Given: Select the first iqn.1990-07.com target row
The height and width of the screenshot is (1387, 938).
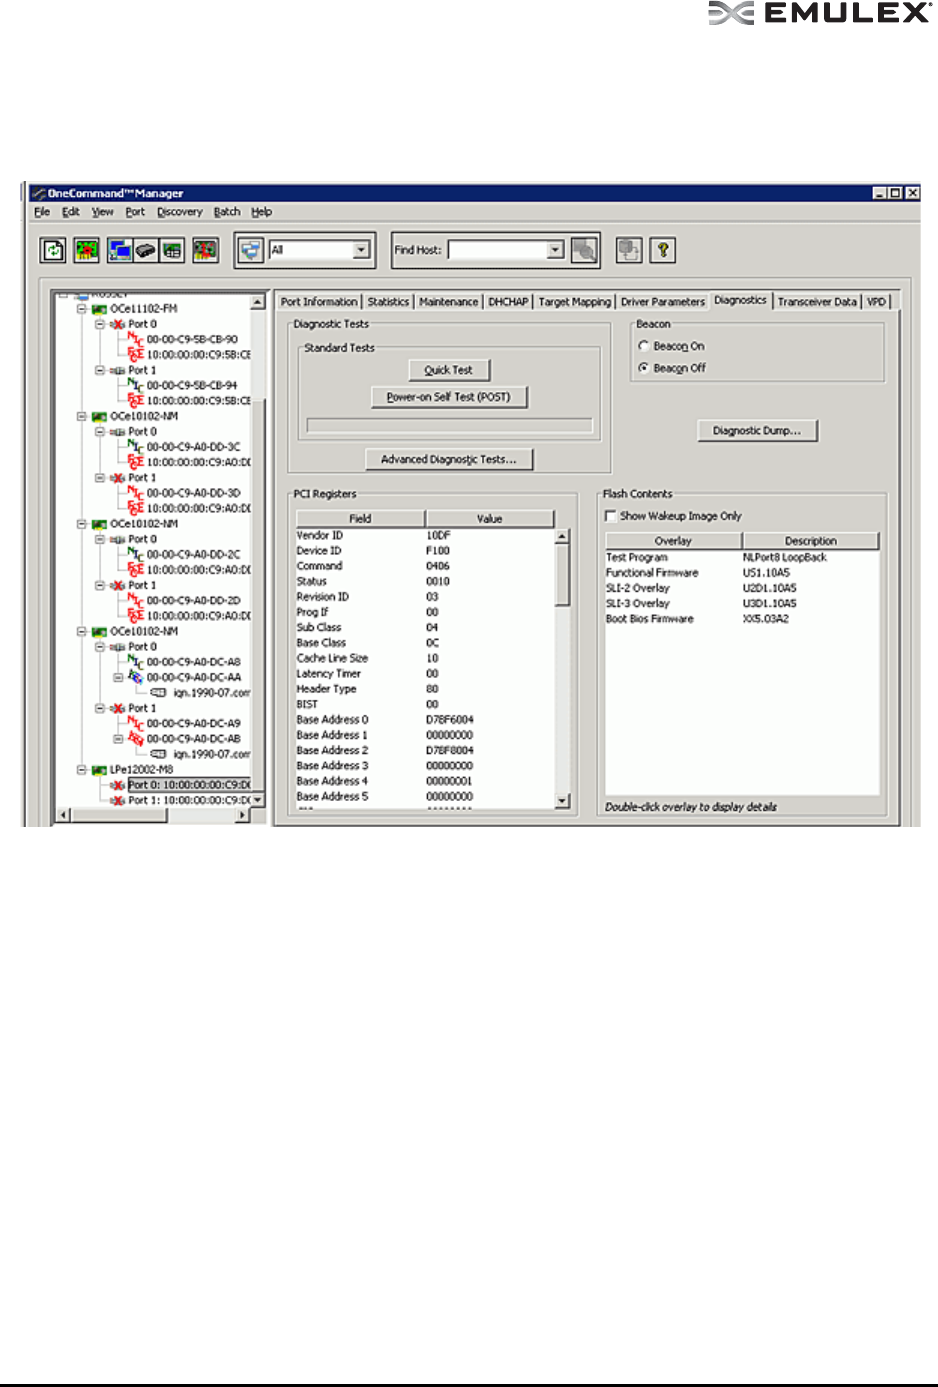Looking at the screenshot, I should (200, 693).
